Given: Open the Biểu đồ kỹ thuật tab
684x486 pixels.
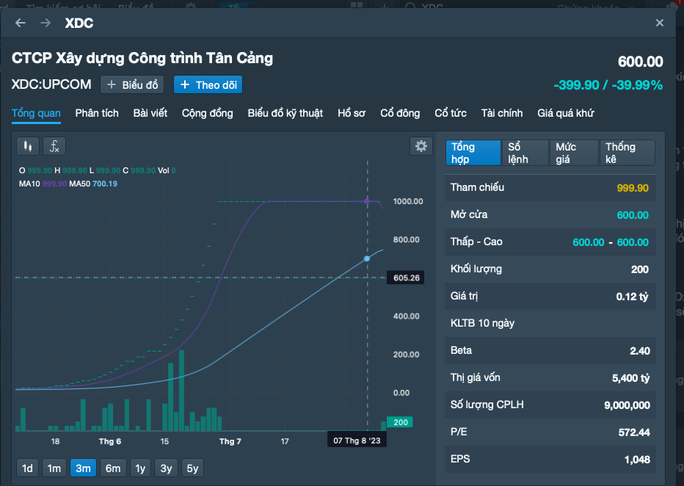Looking at the screenshot, I should pos(285,113).
